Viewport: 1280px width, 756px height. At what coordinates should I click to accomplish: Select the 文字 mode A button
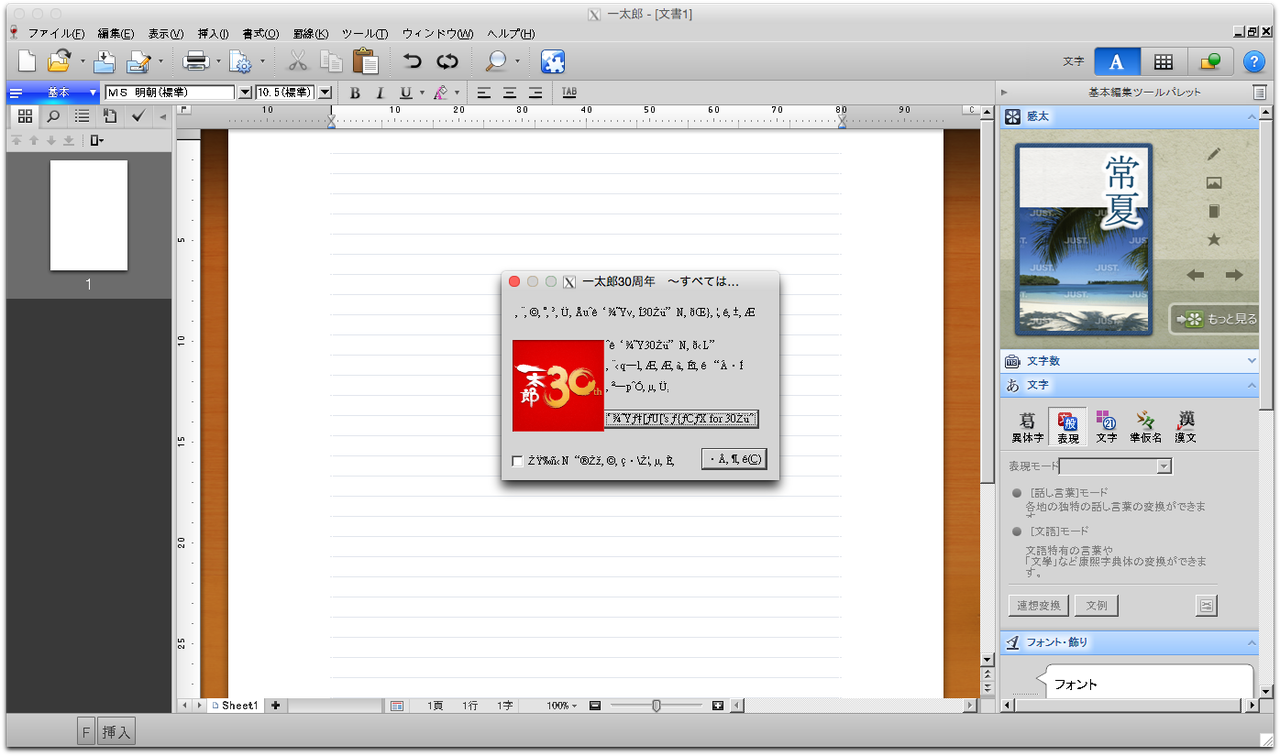pos(1117,61)
